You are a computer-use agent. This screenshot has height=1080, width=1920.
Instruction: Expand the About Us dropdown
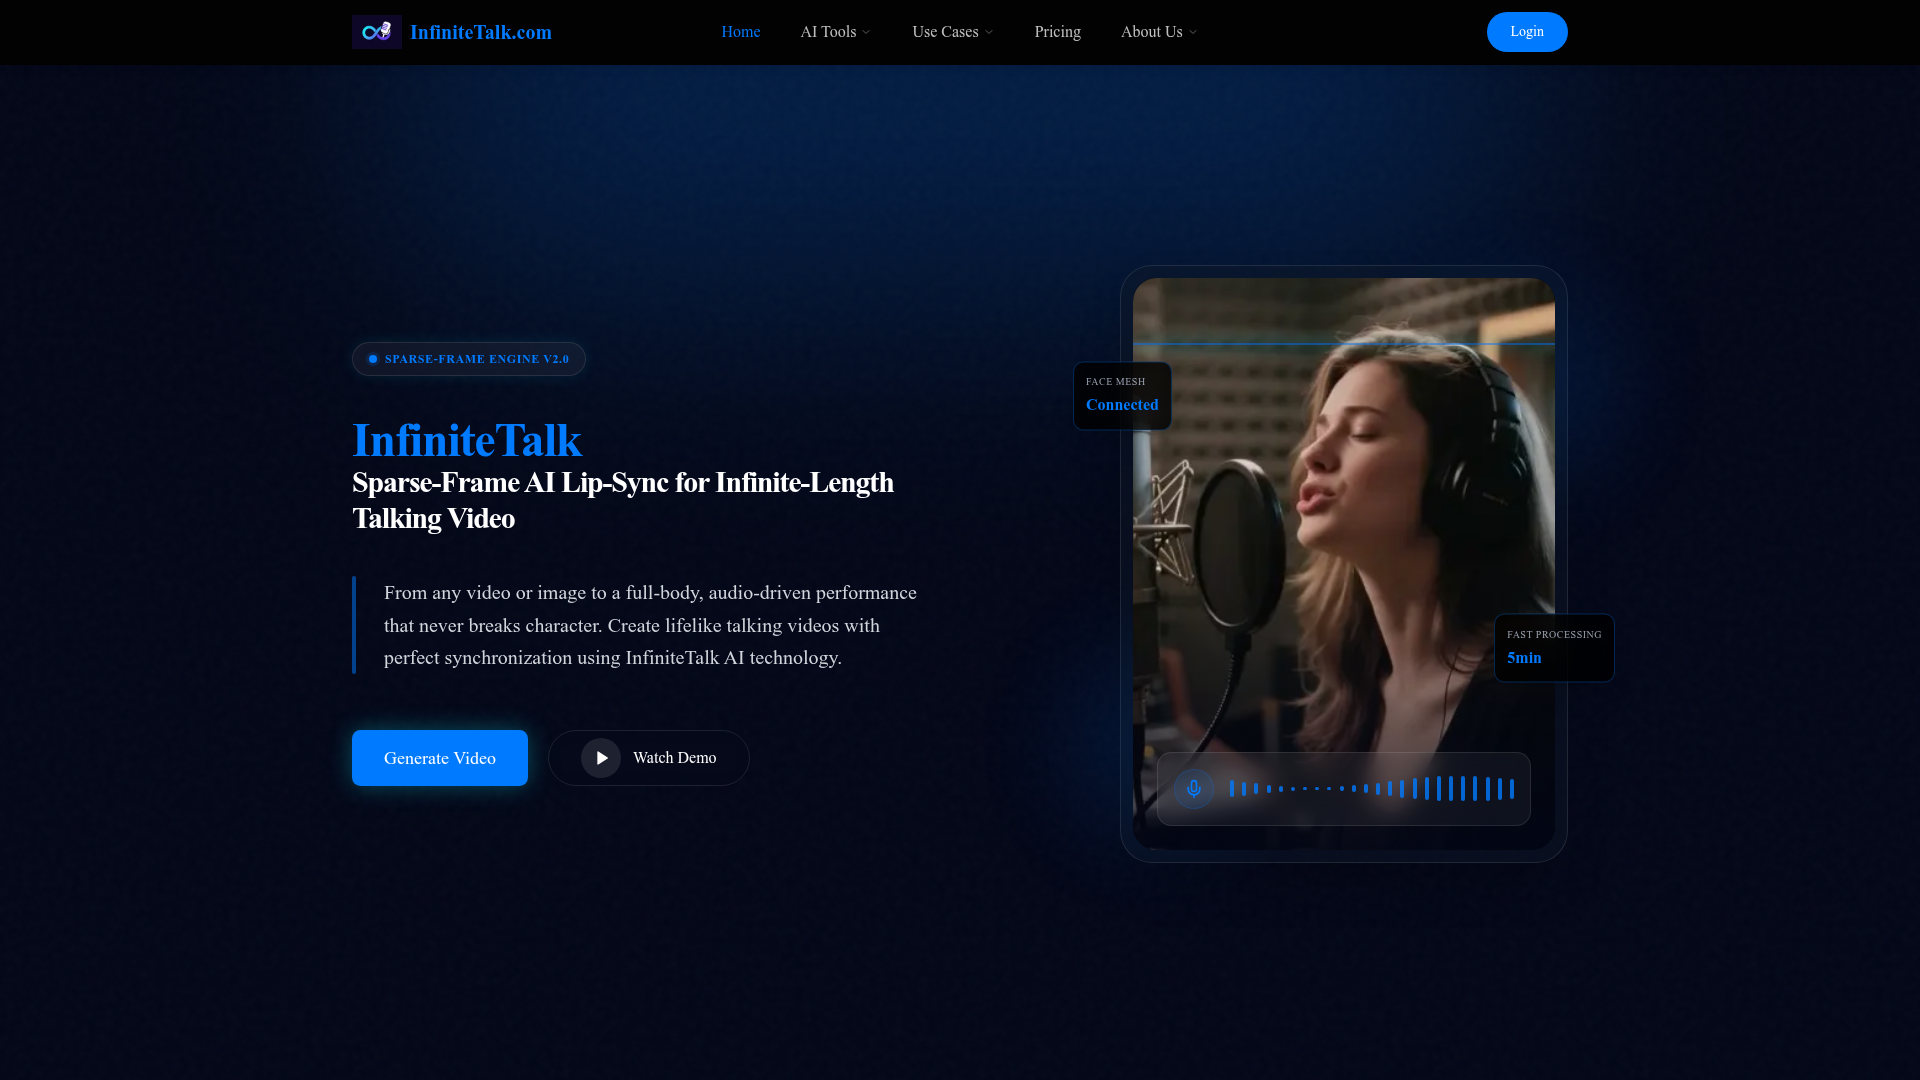pos(1158,31)
